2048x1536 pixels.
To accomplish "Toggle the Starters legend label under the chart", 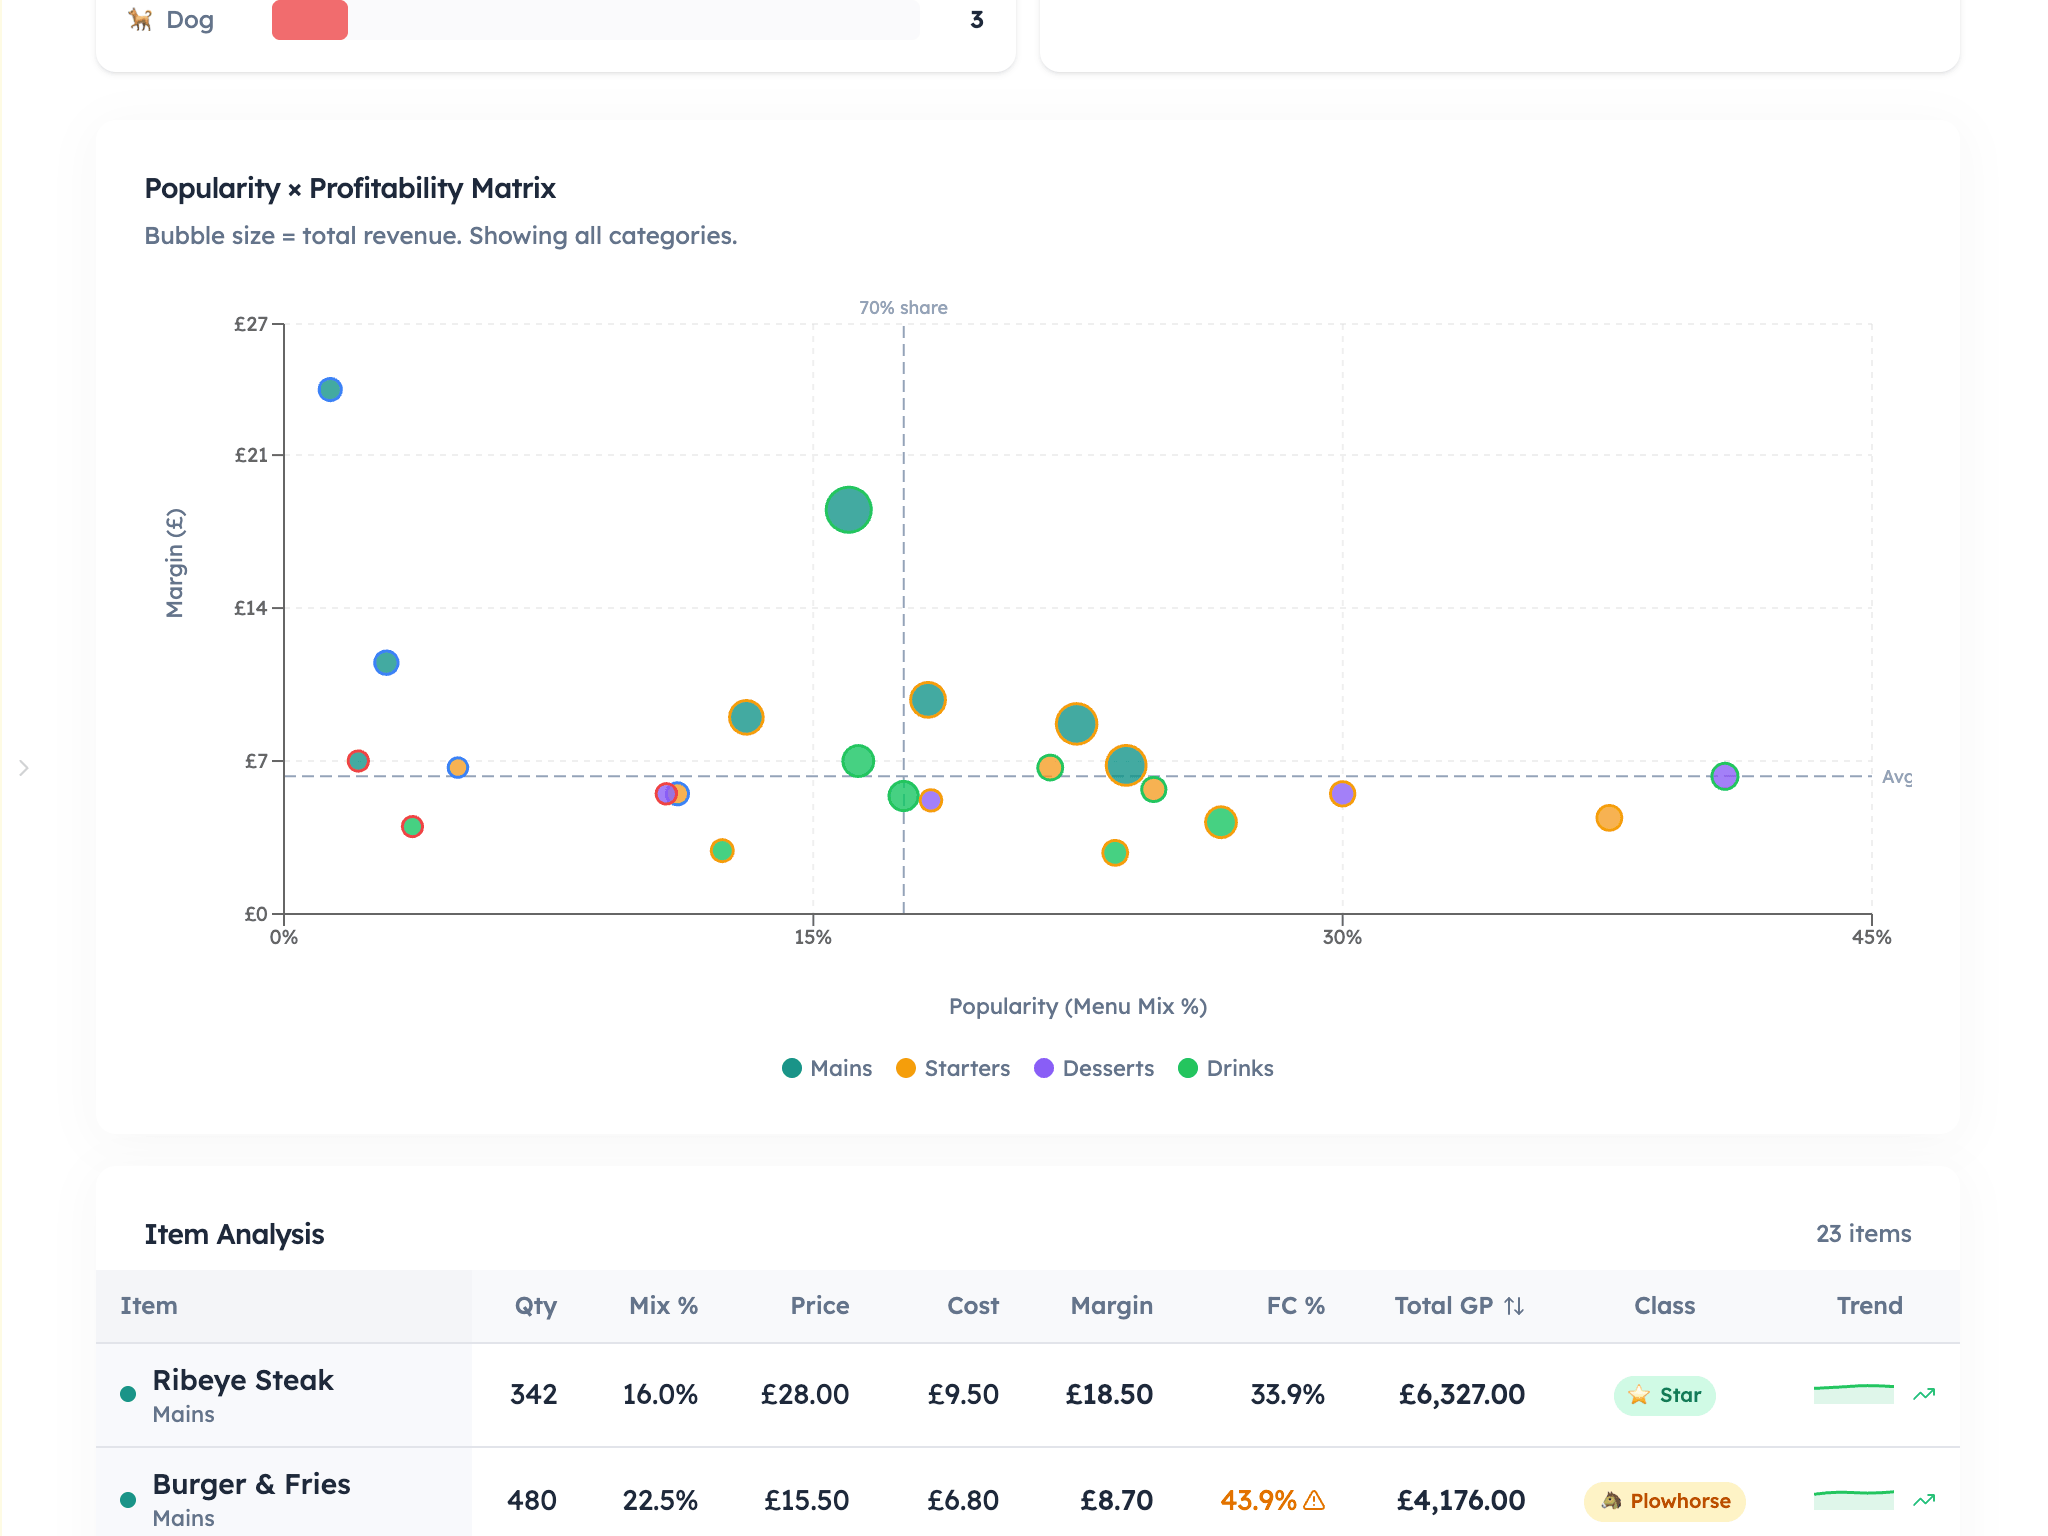I will coord(967,1068).
